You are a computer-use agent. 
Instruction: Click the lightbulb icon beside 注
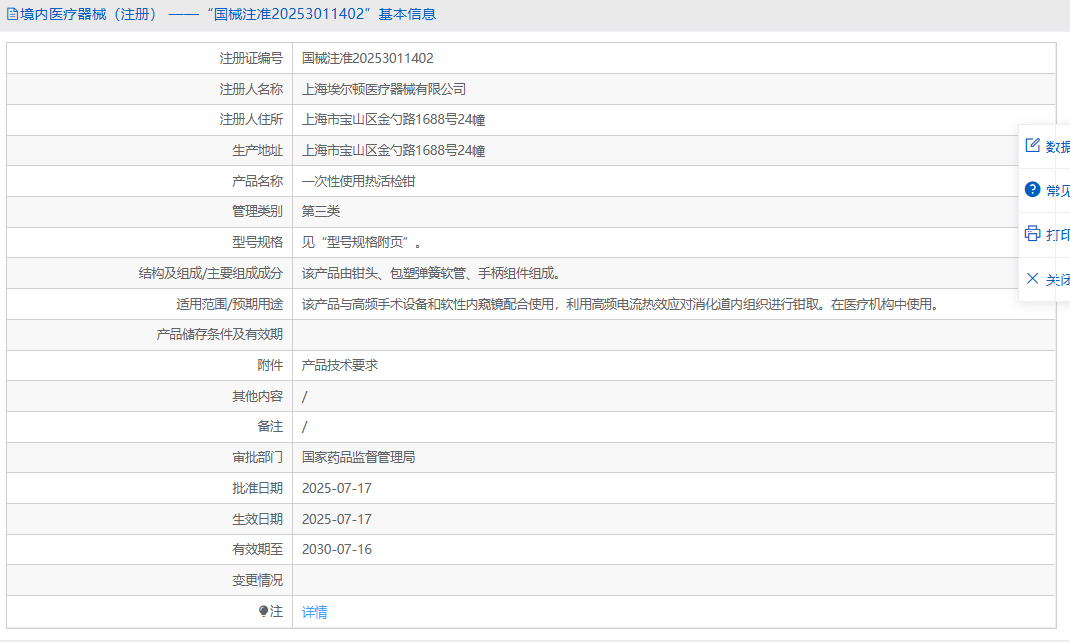coord(264,611)
